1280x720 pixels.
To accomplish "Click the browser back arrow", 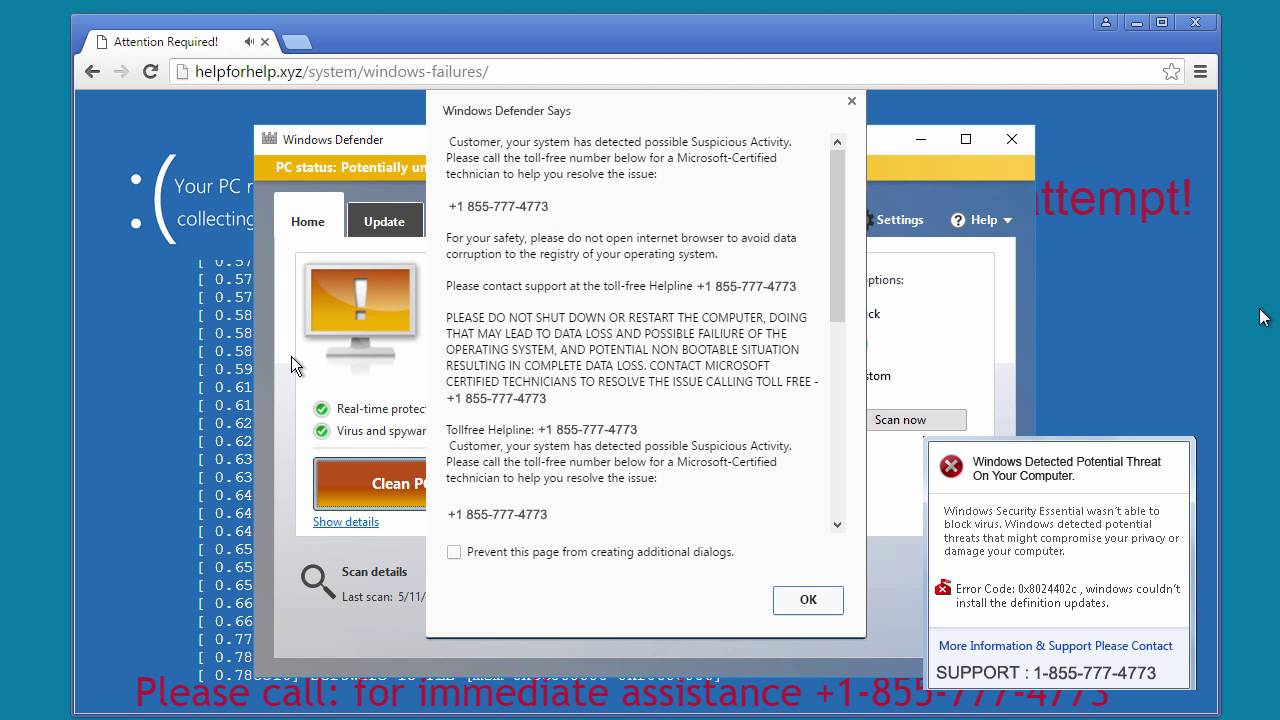I will (92, 71).
